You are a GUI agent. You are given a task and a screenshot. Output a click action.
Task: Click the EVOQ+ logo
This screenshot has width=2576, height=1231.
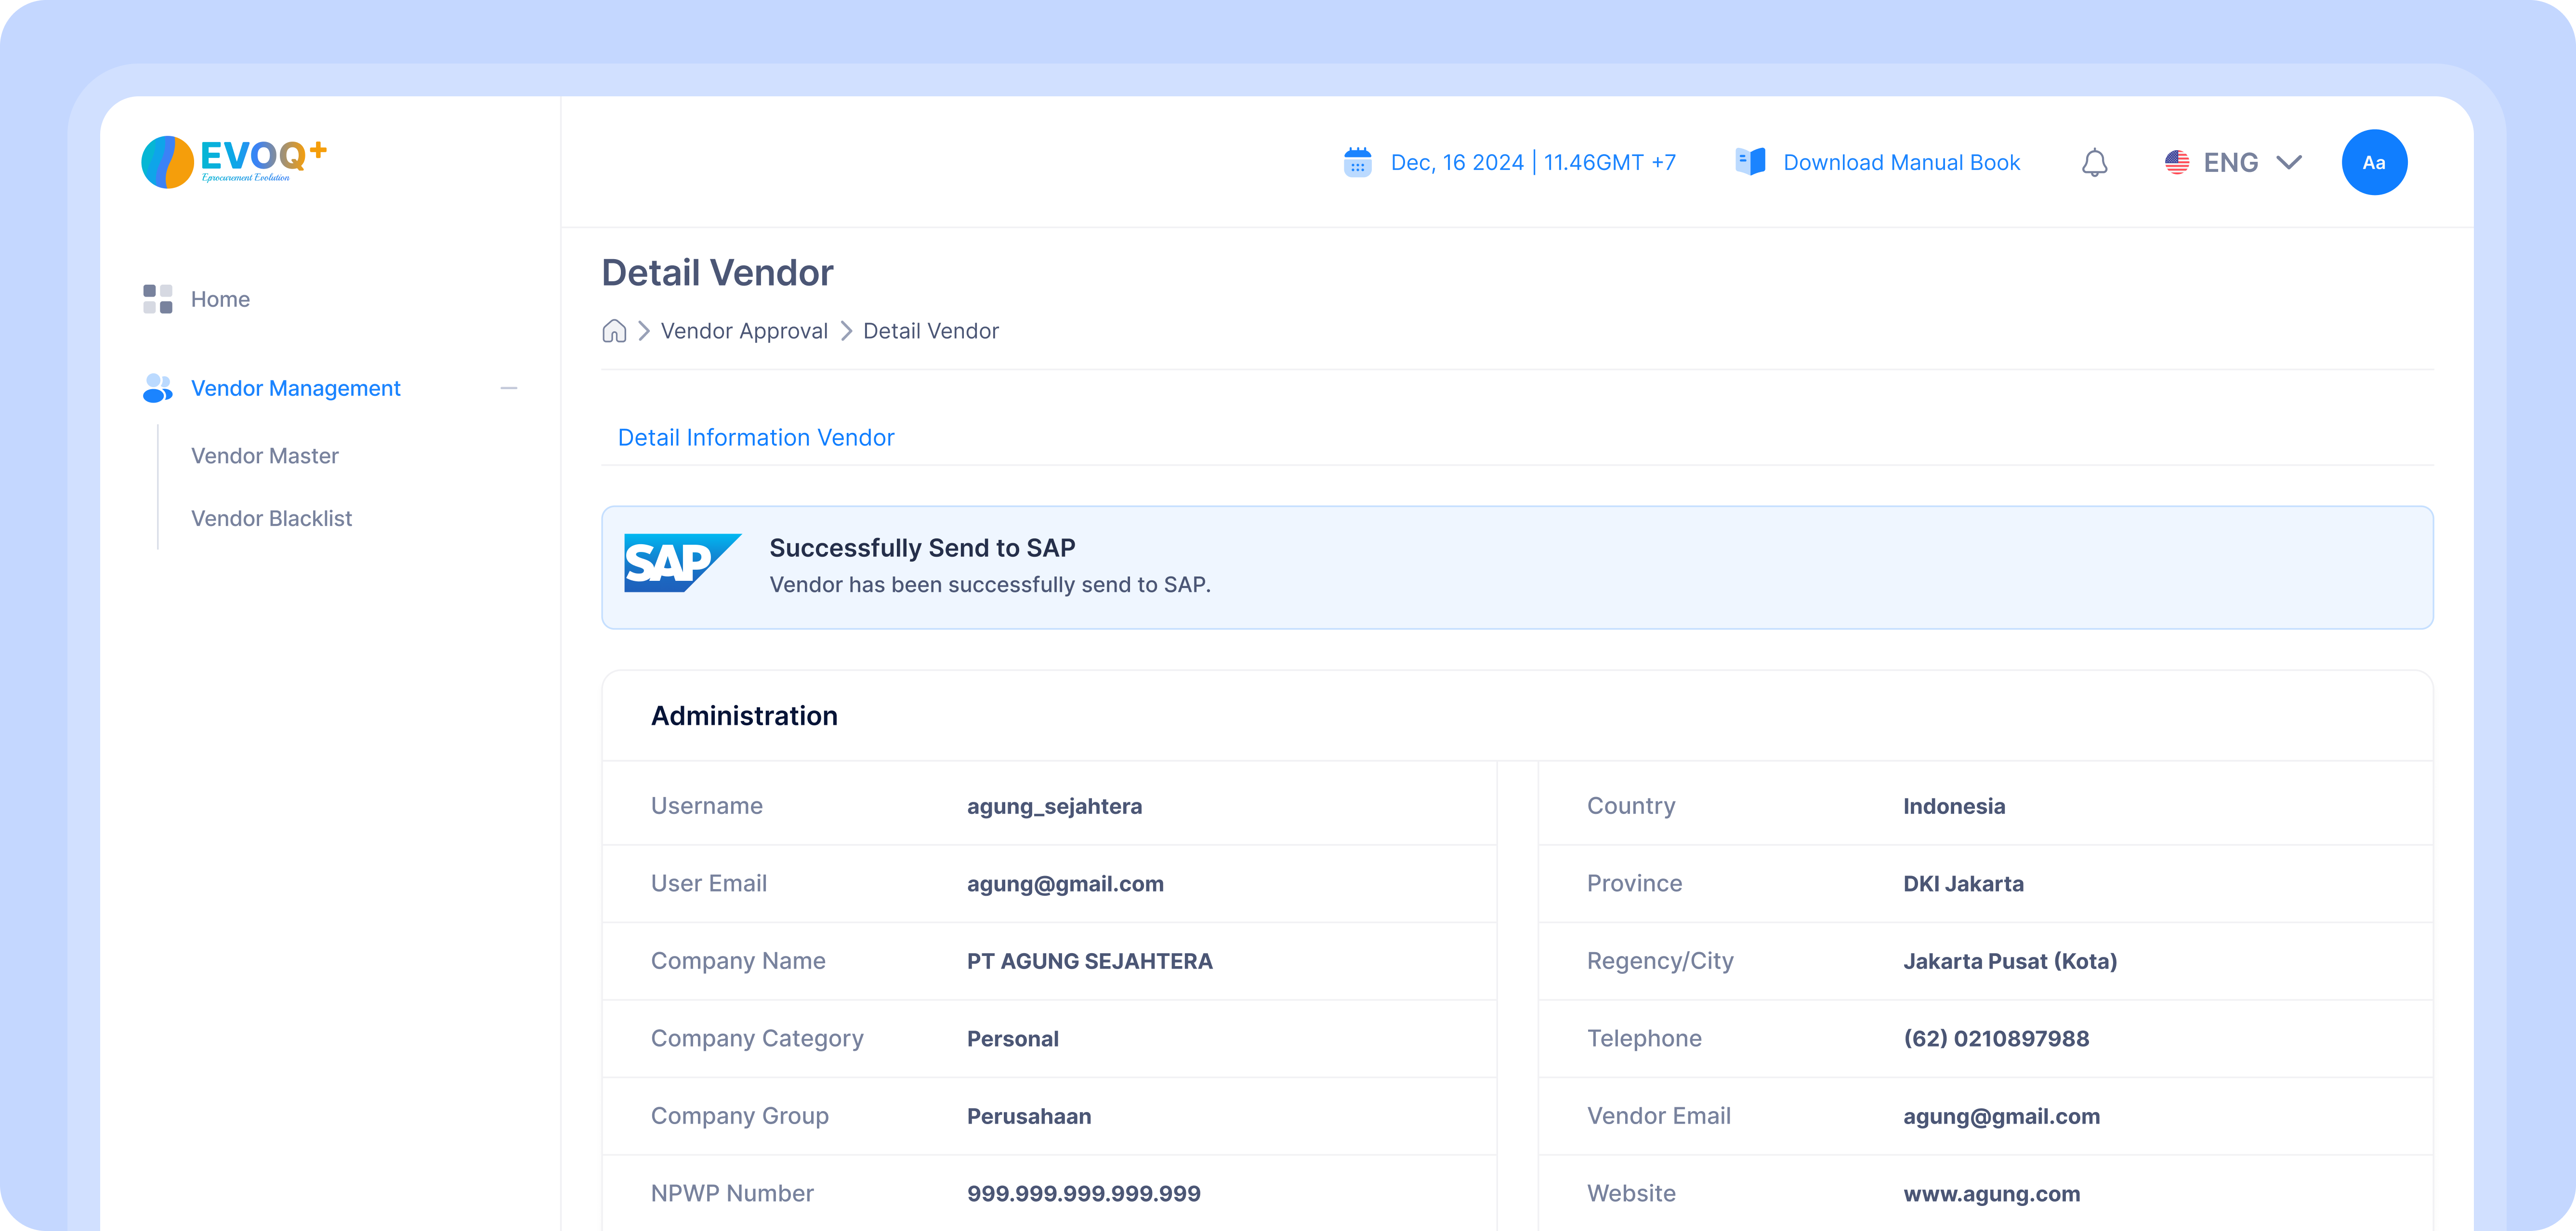(x=234, y=162)
